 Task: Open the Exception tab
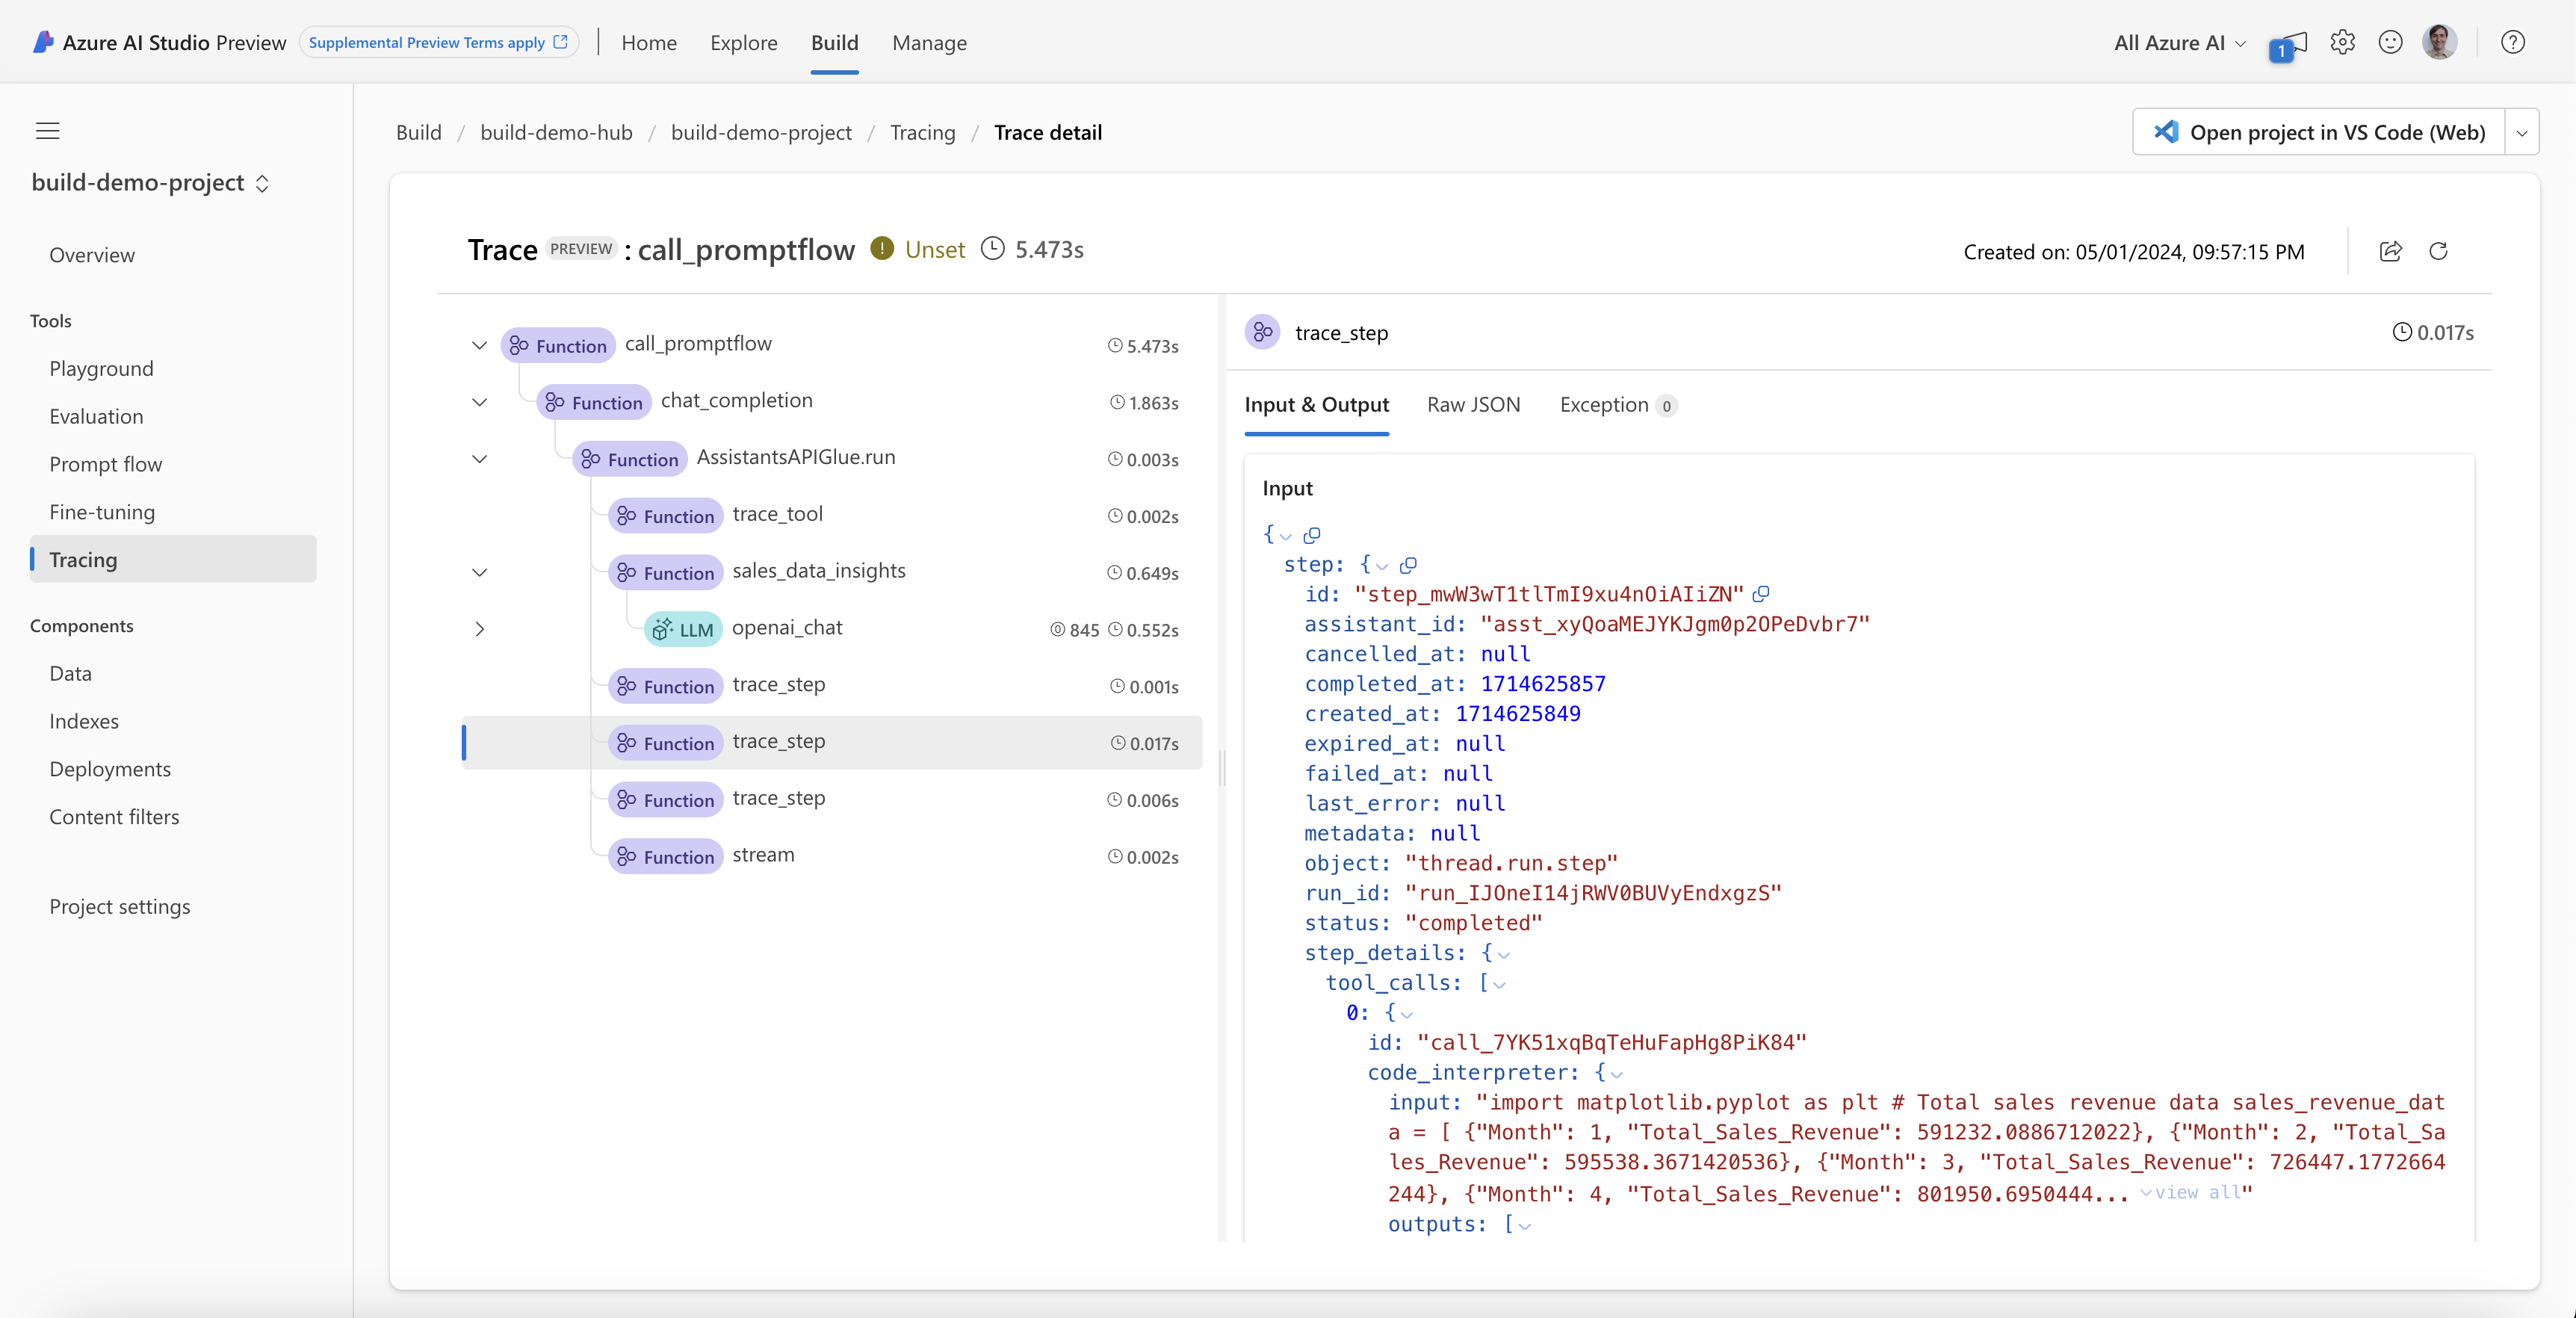point(1604,405)
